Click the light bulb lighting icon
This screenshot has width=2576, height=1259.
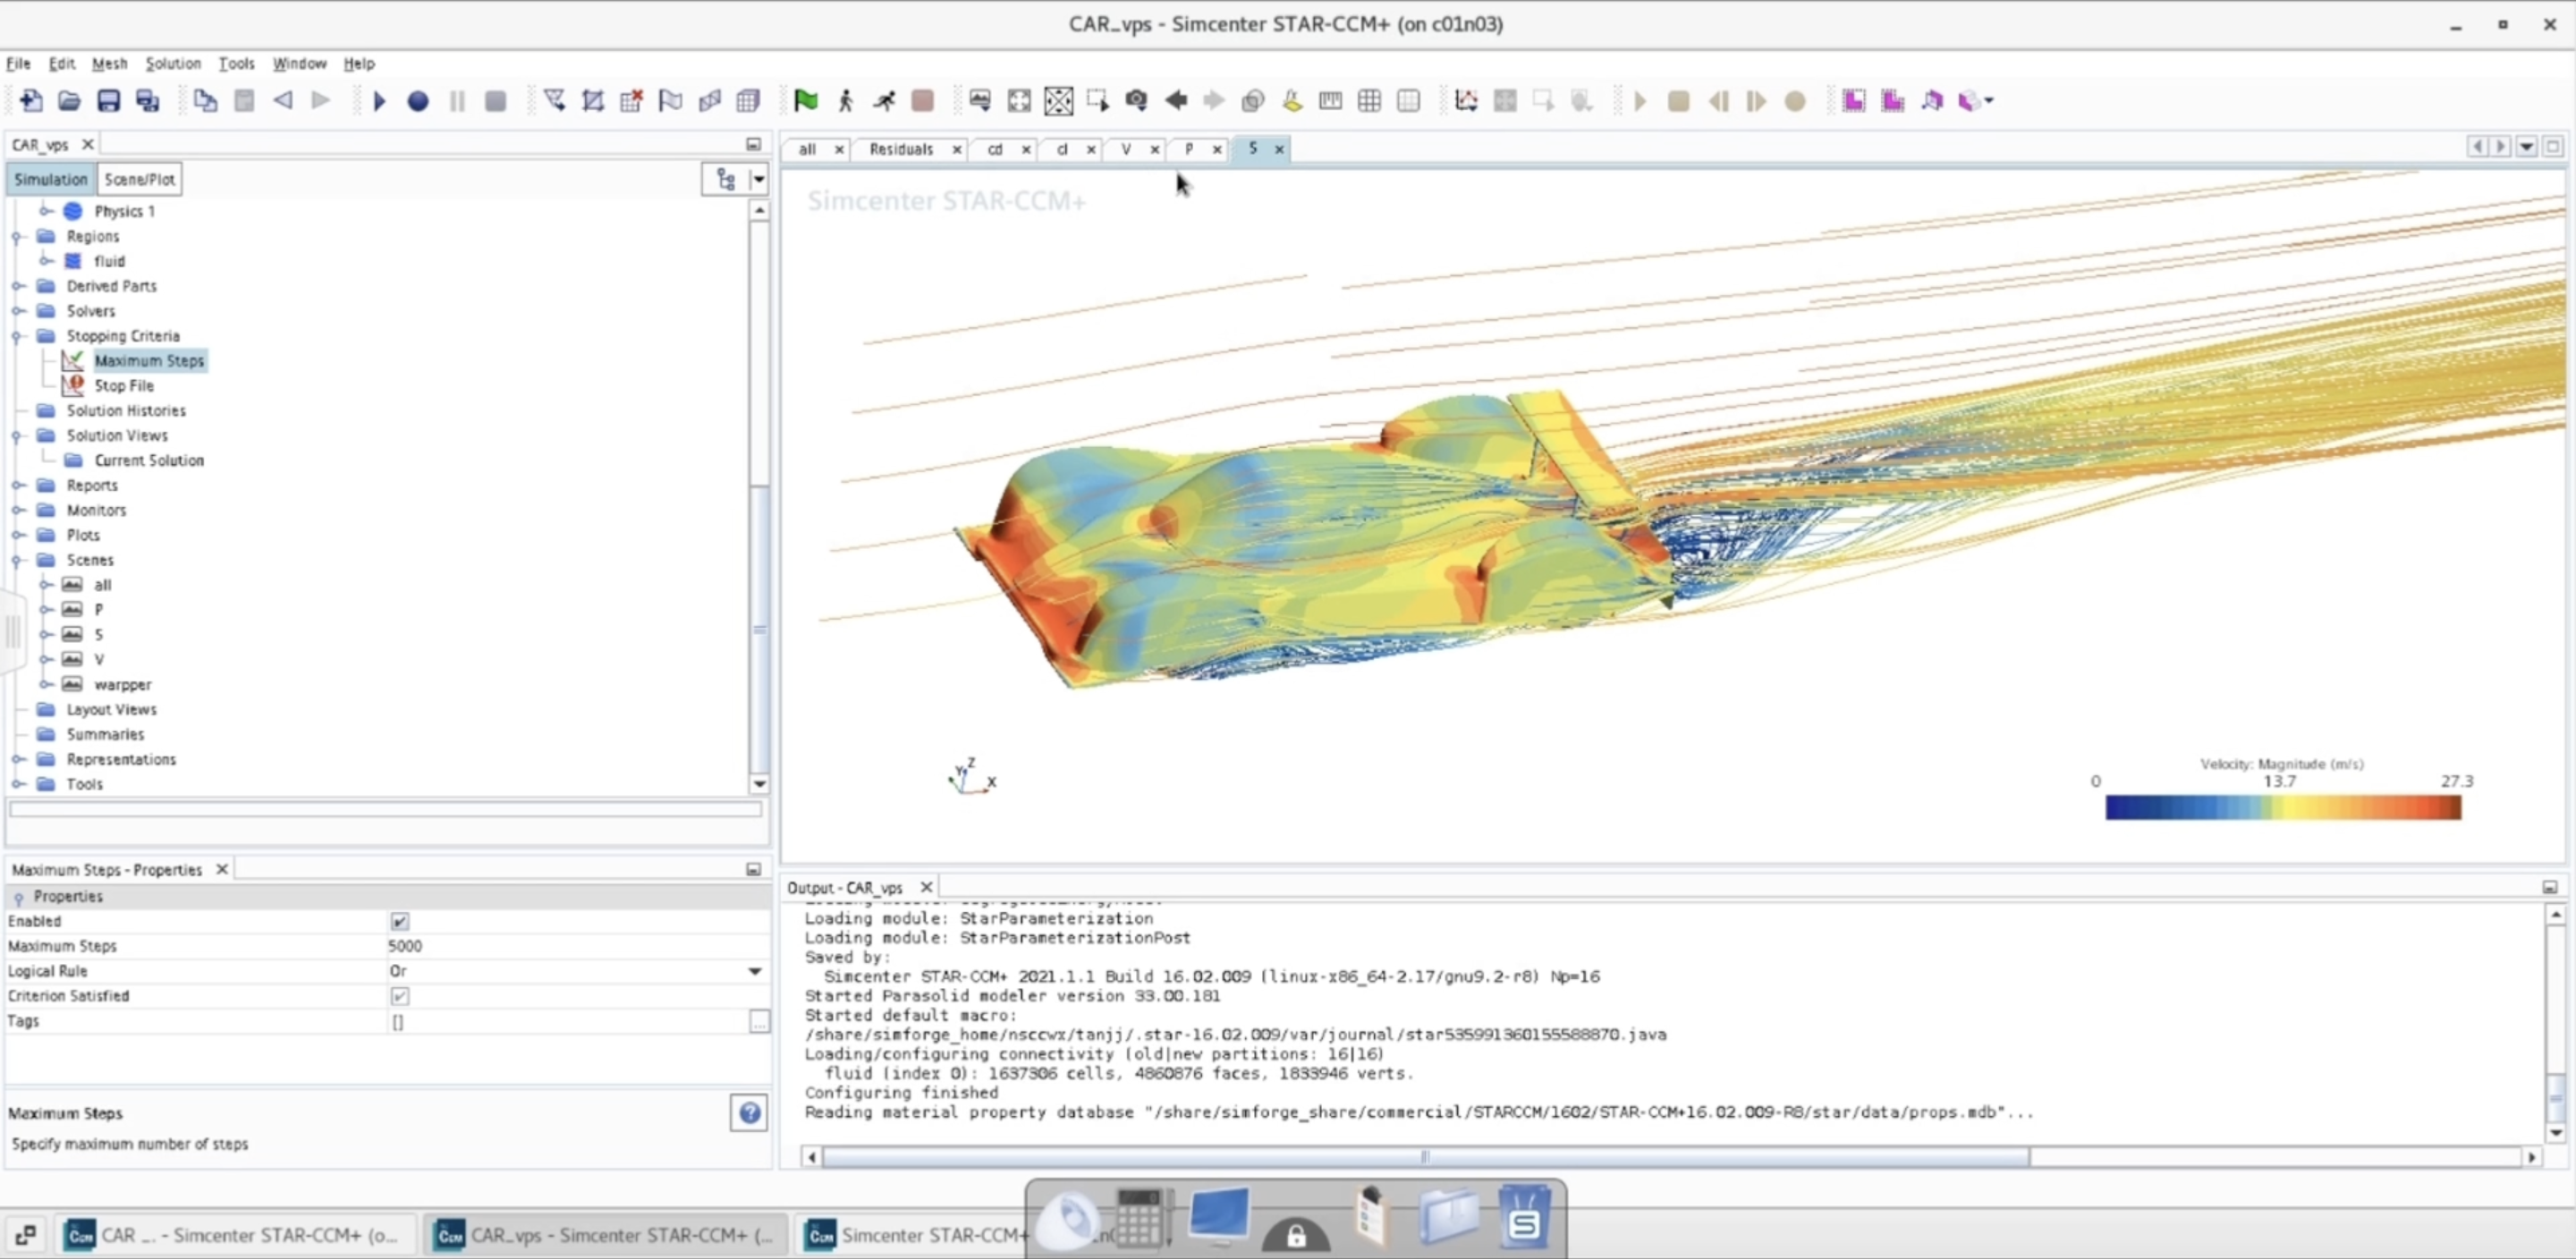pos(1292,100)
